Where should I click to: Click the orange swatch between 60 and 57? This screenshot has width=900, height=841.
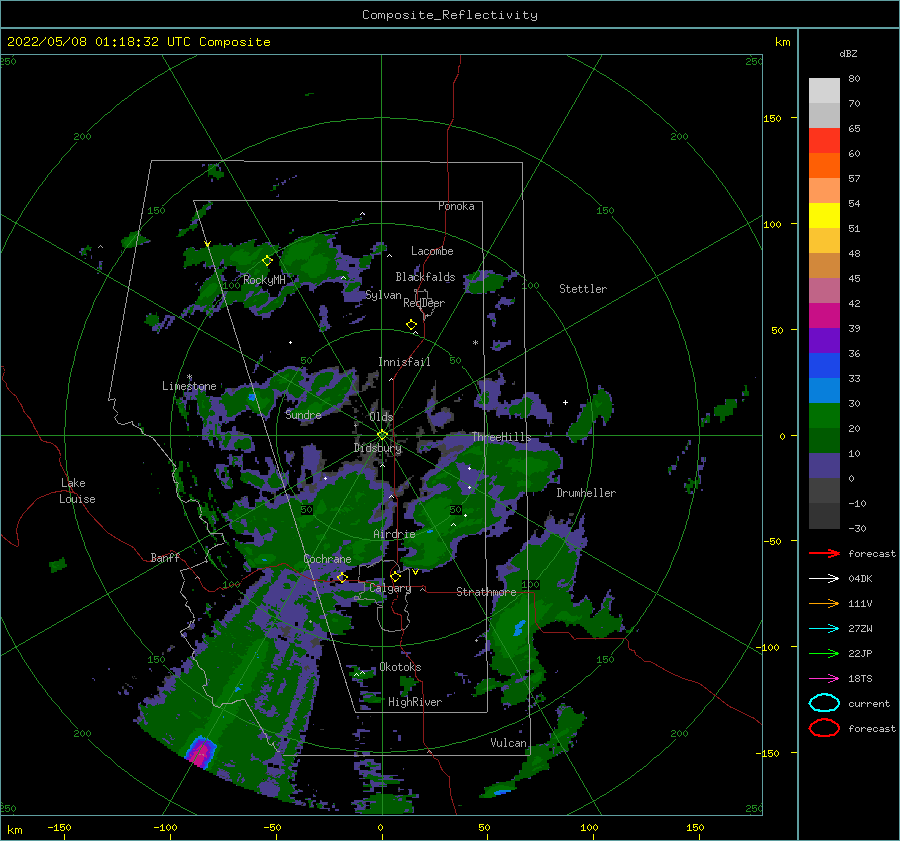tap(824, 166)
